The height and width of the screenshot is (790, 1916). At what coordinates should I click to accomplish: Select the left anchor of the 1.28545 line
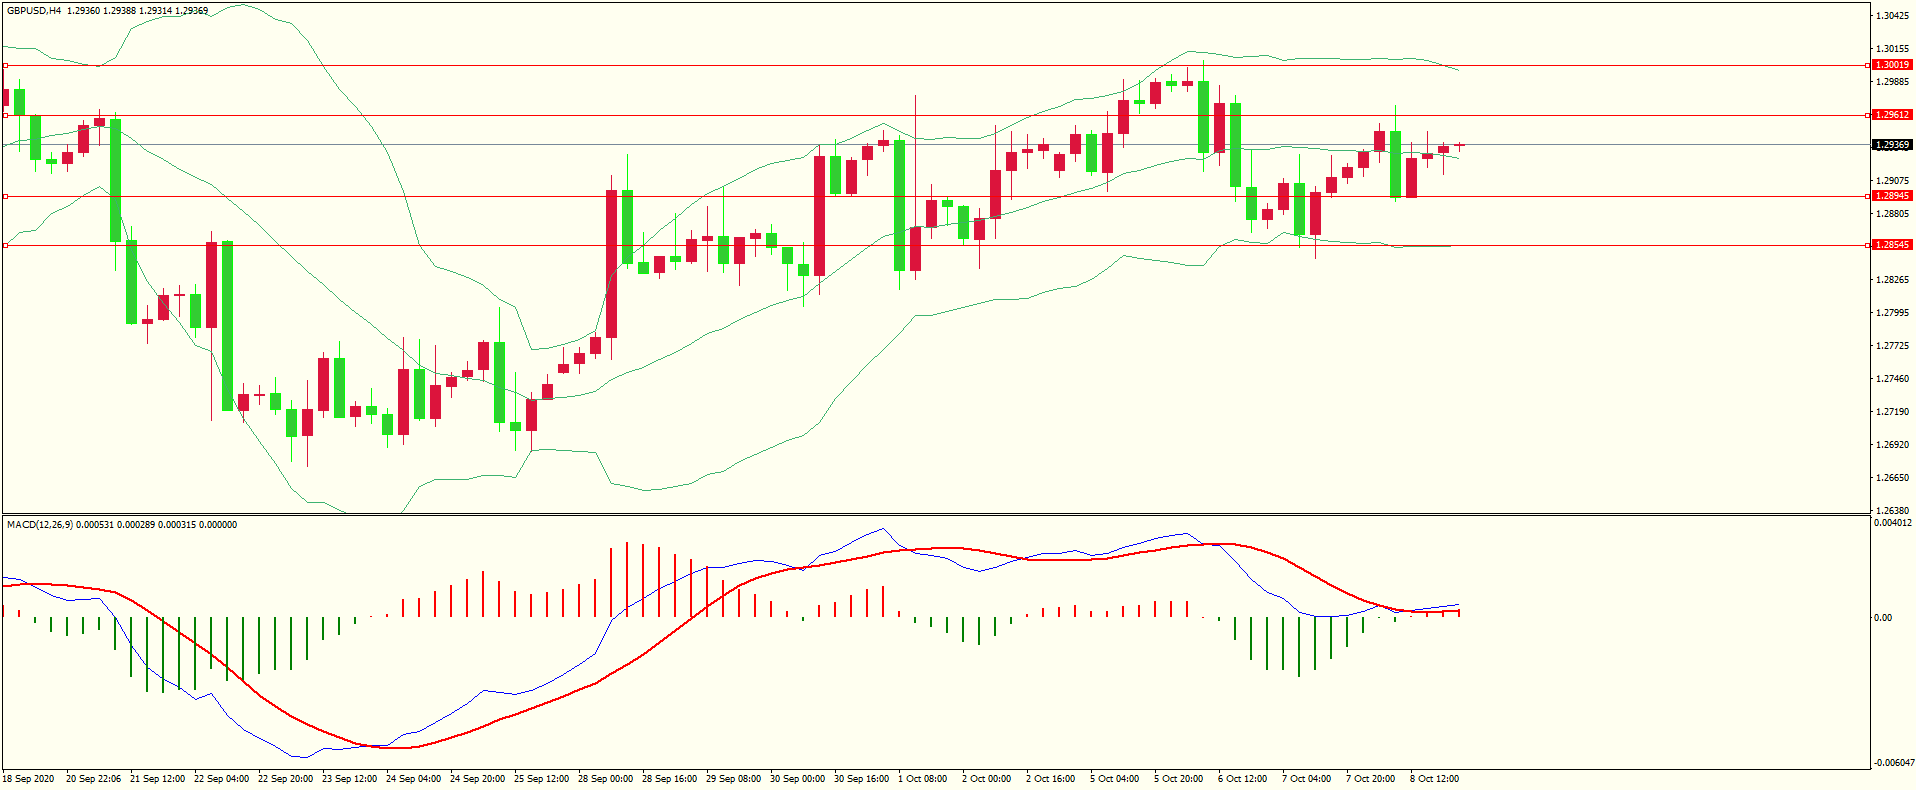click(x=5, y=245)
